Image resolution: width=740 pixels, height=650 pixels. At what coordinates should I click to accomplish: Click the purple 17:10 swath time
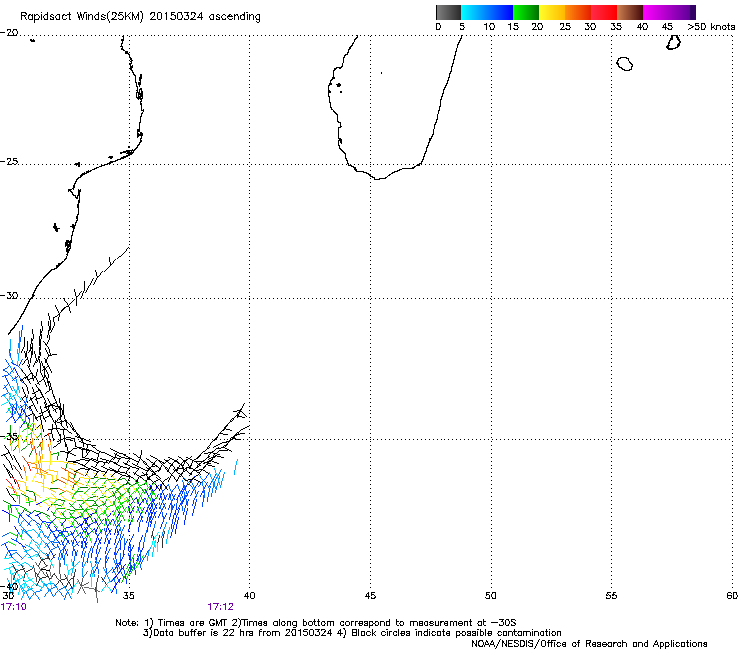(x=14, y=607)
